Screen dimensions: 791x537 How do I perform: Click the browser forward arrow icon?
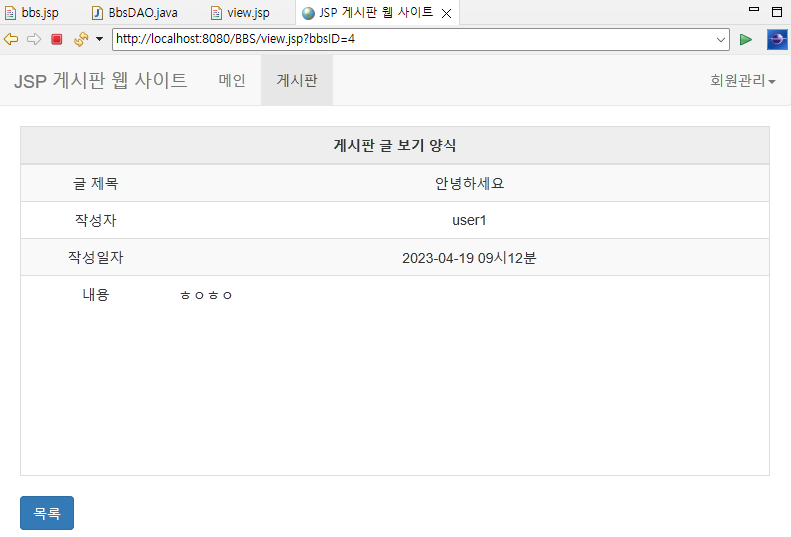click(34, 39)
